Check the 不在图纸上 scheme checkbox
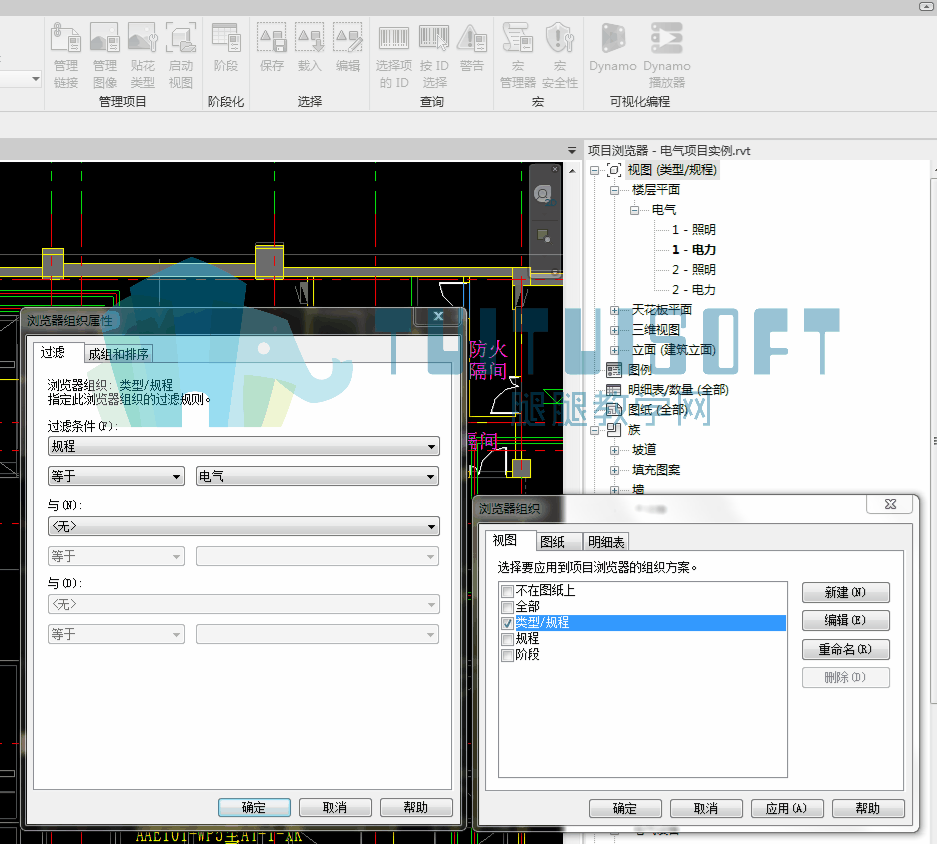Viewport: 937px width, 844px height. click(x=507, y=592)
